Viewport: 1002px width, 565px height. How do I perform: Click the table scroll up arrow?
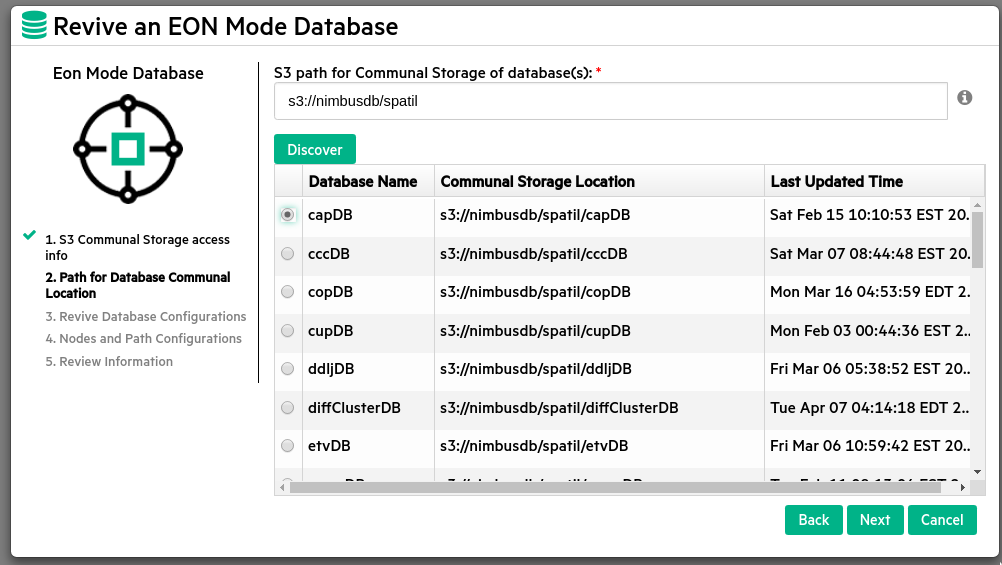[977, 204]
